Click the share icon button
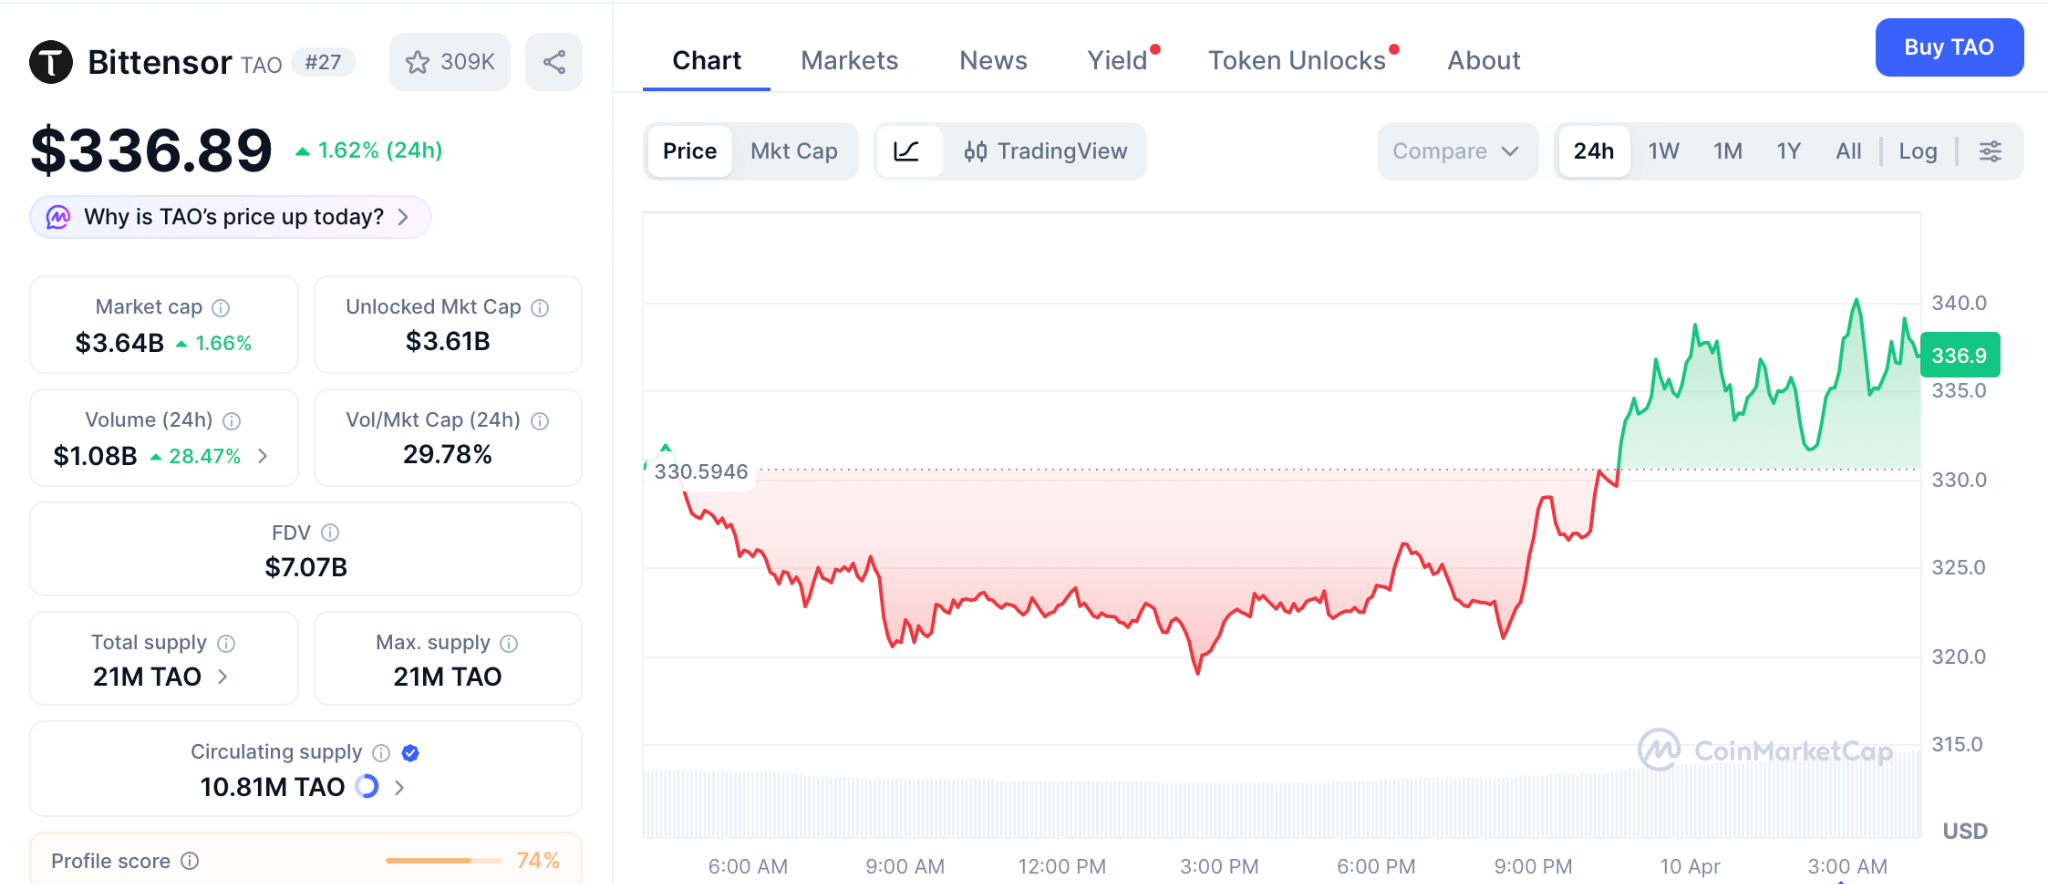Screen dimensions: 2048x884 (554, 62)
